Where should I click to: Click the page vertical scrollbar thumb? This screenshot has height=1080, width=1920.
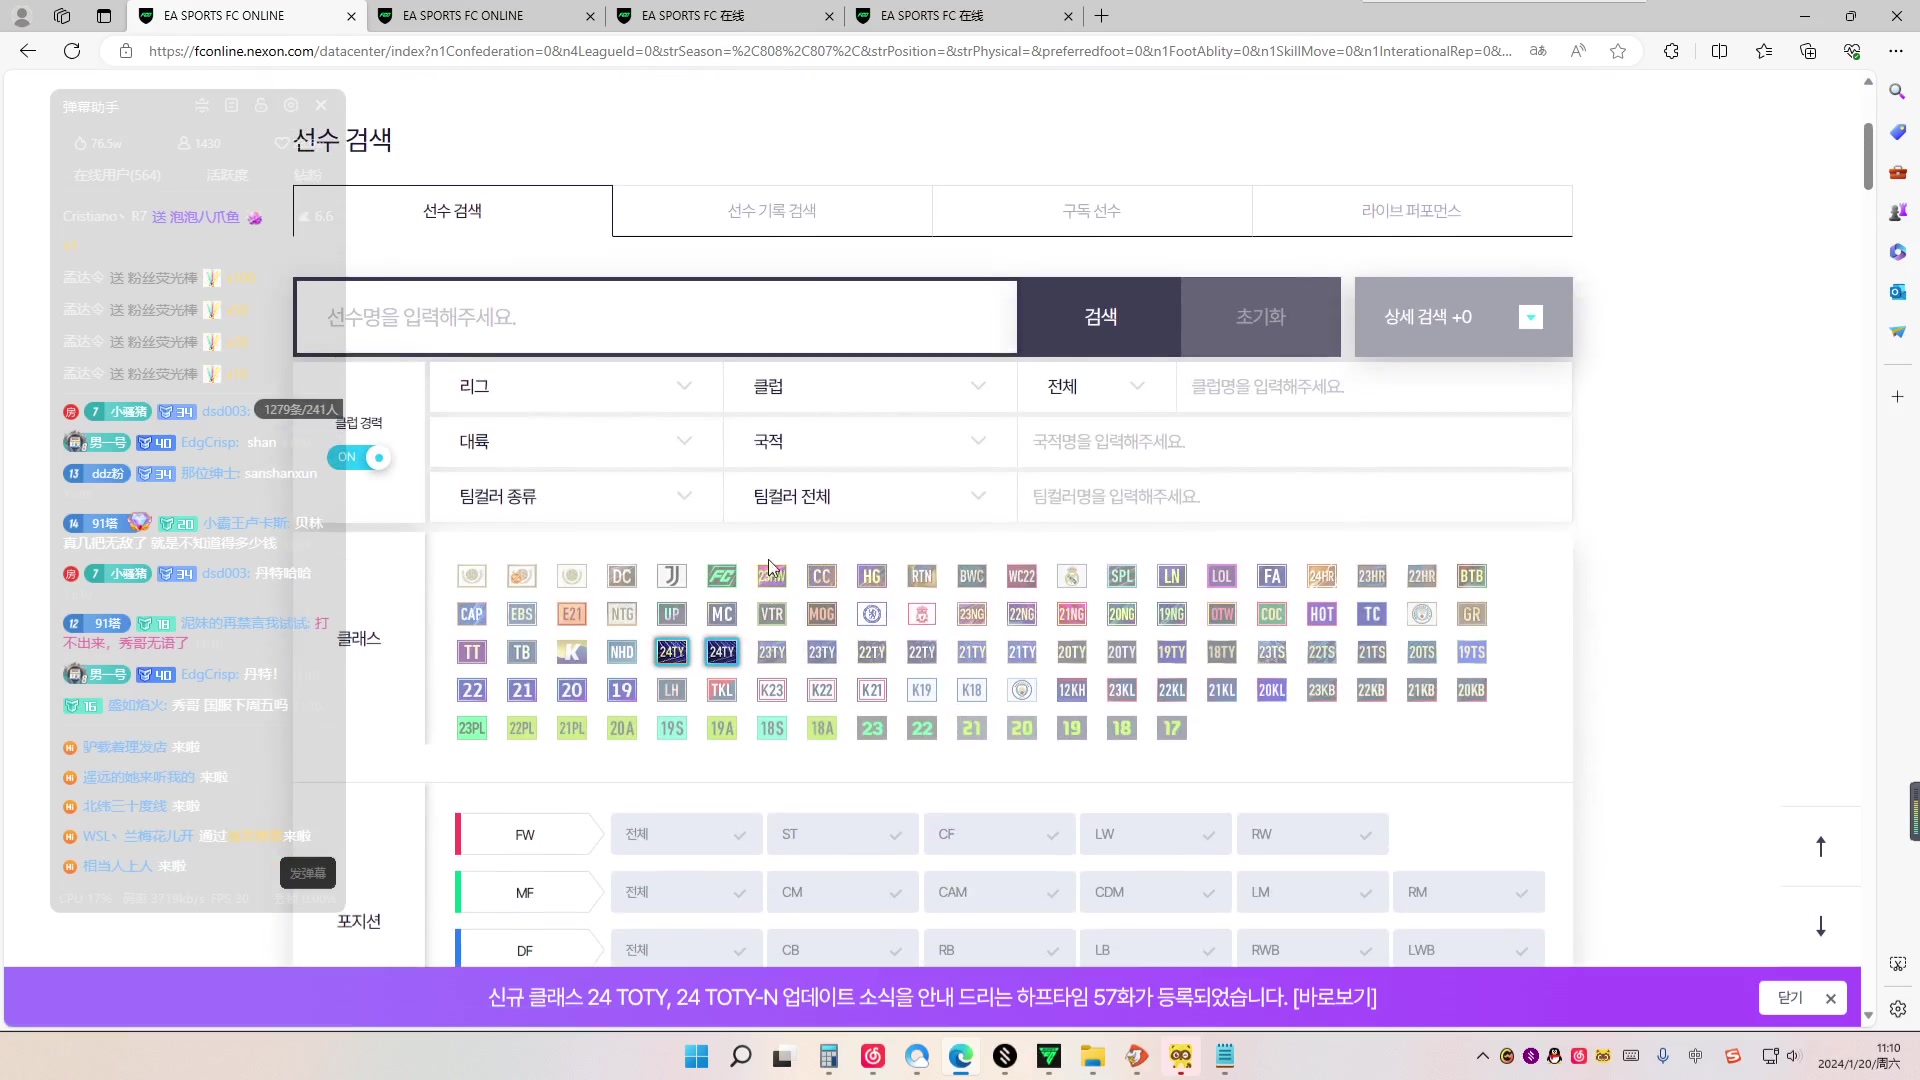tap(1868, 156)
